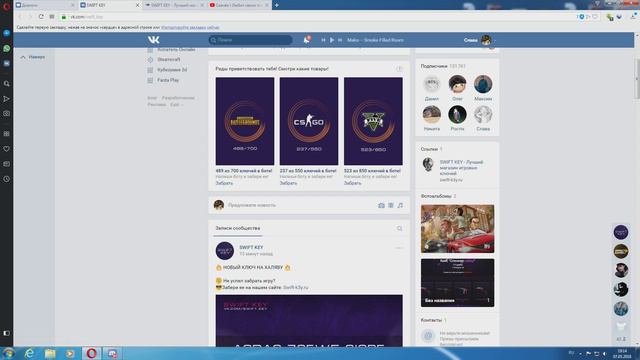The image size is (640, 360).
Task: Click Забрать under the PUBG card
Action: click(224, 183)
